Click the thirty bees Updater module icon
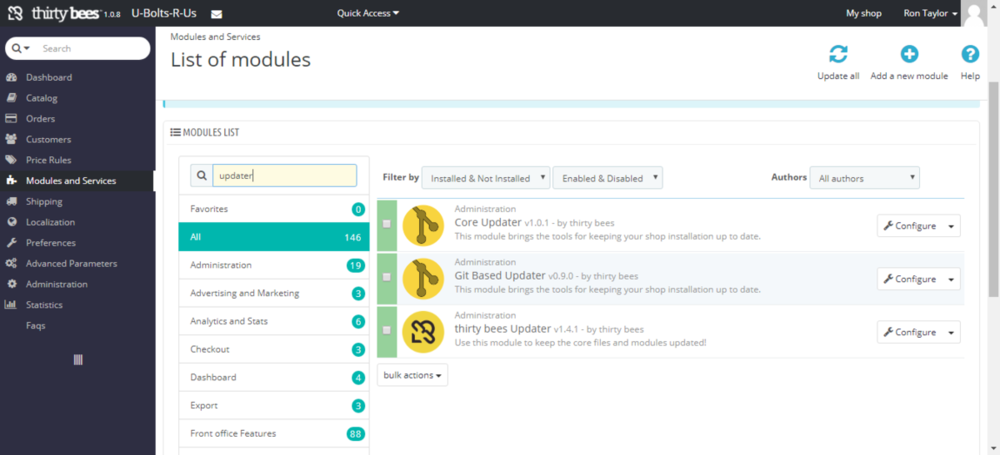Image resolution: width=1000 pixels, height=455 pixels. coord(422,331)
